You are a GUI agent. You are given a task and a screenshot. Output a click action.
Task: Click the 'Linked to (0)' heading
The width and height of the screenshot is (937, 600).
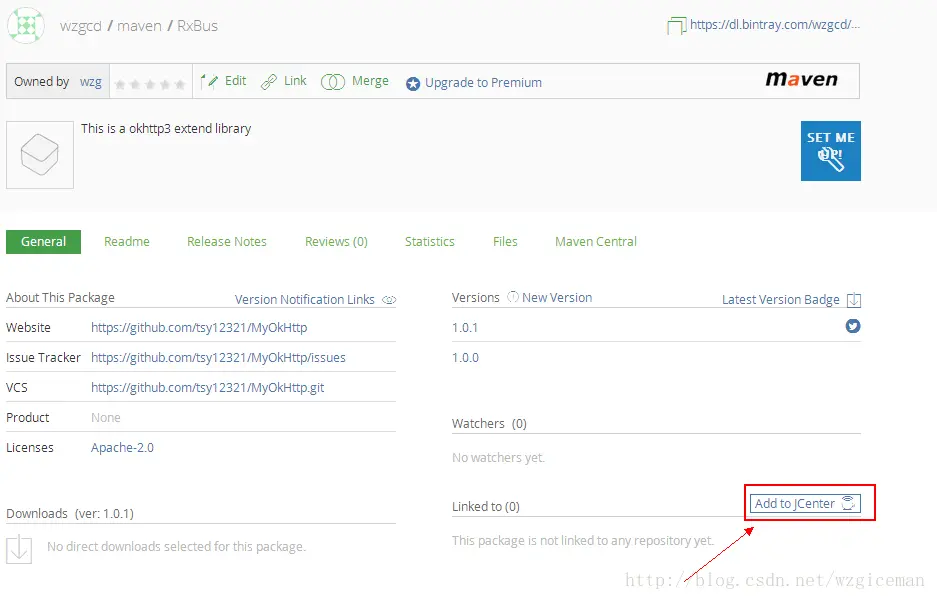pyautogui.click(x=486, y=507)
